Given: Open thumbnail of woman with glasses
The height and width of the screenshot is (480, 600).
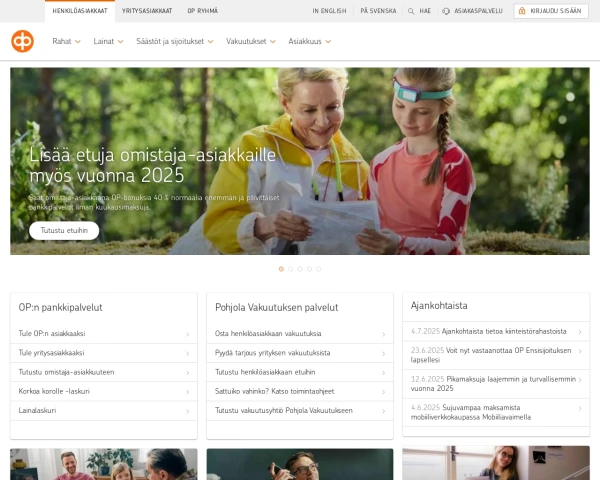Looking at the screenshot, I should (x=496, y=462).
